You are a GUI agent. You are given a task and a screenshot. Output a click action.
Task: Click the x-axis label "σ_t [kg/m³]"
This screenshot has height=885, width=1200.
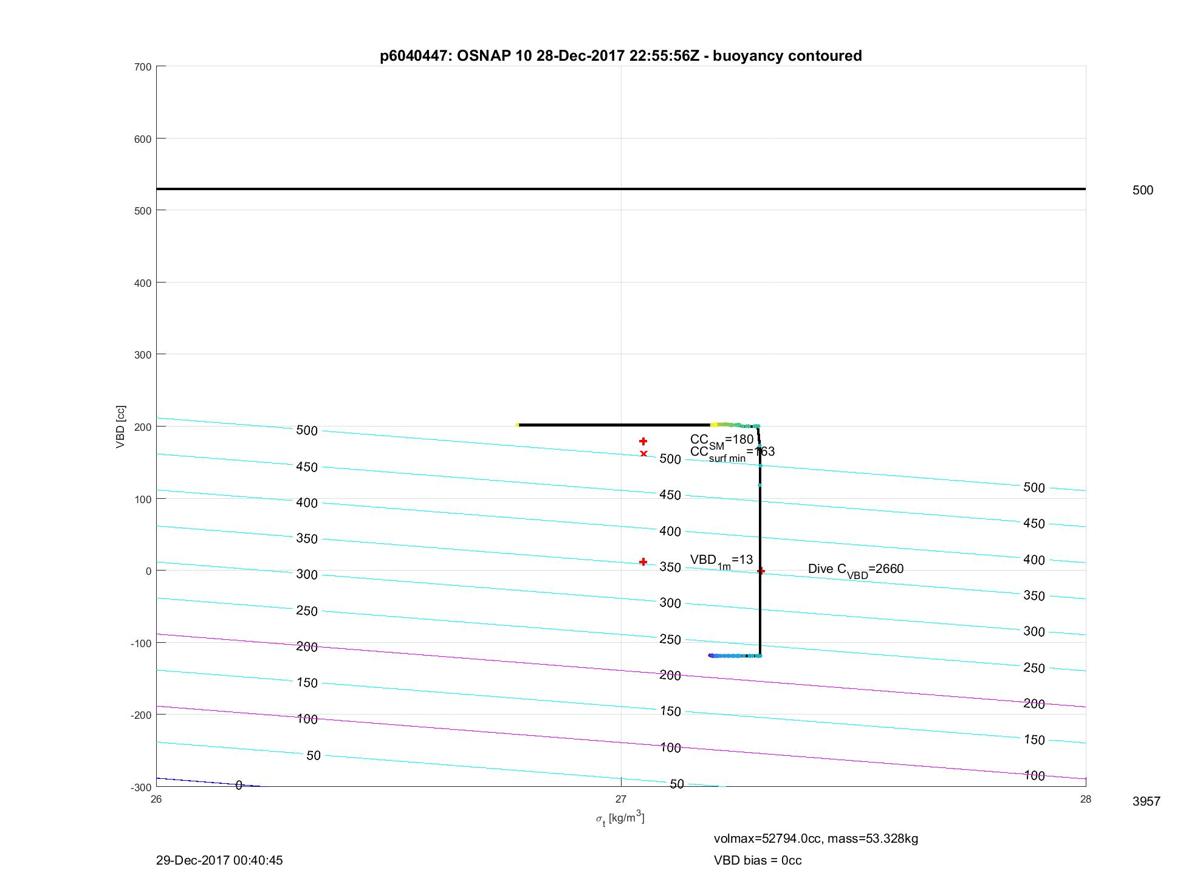[x=620, y=819]
